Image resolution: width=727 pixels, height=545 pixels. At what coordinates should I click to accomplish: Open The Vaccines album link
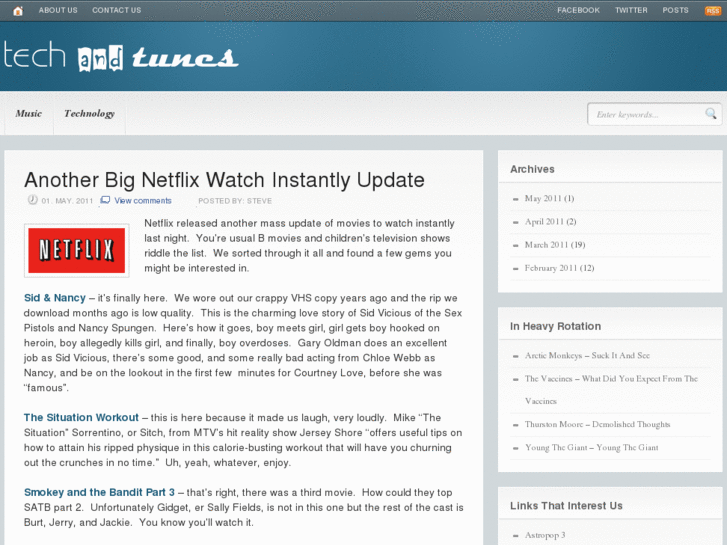(x=611, y=390)
